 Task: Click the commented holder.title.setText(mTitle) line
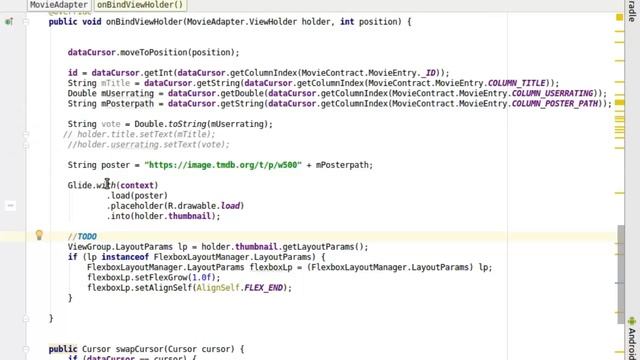tap(139, 134)
